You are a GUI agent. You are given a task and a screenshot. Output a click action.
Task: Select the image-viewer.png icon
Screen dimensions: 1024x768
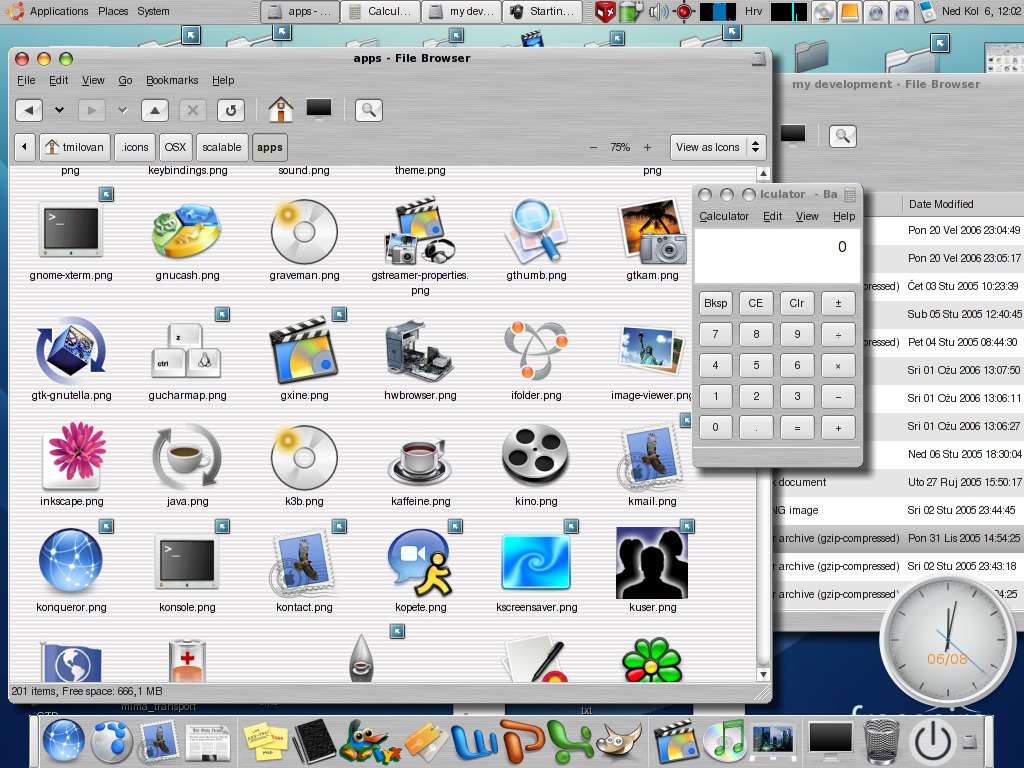tap(652, 349)
